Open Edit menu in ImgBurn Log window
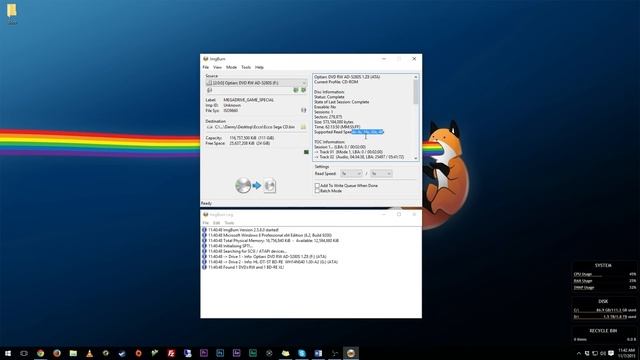640x360 pixels. pyautogui.click(x=216, y=223)
